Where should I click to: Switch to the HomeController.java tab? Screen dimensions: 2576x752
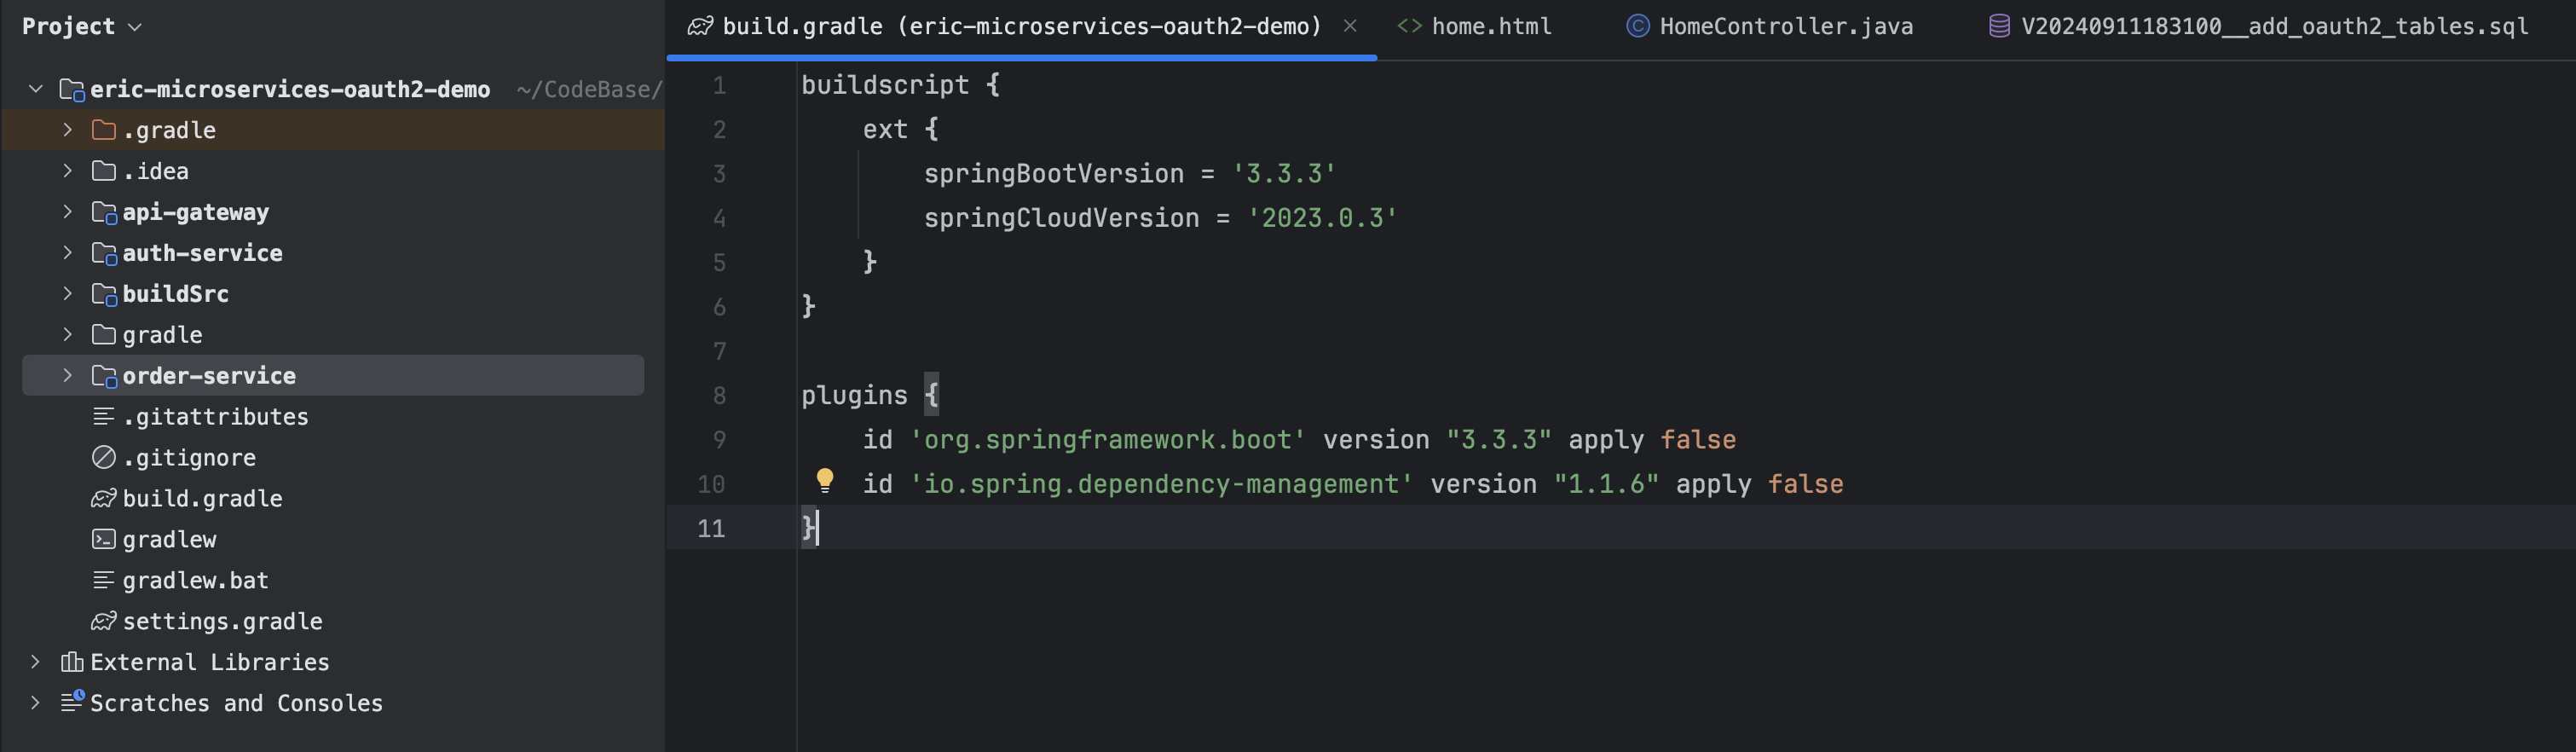[x=1770, y=26]
